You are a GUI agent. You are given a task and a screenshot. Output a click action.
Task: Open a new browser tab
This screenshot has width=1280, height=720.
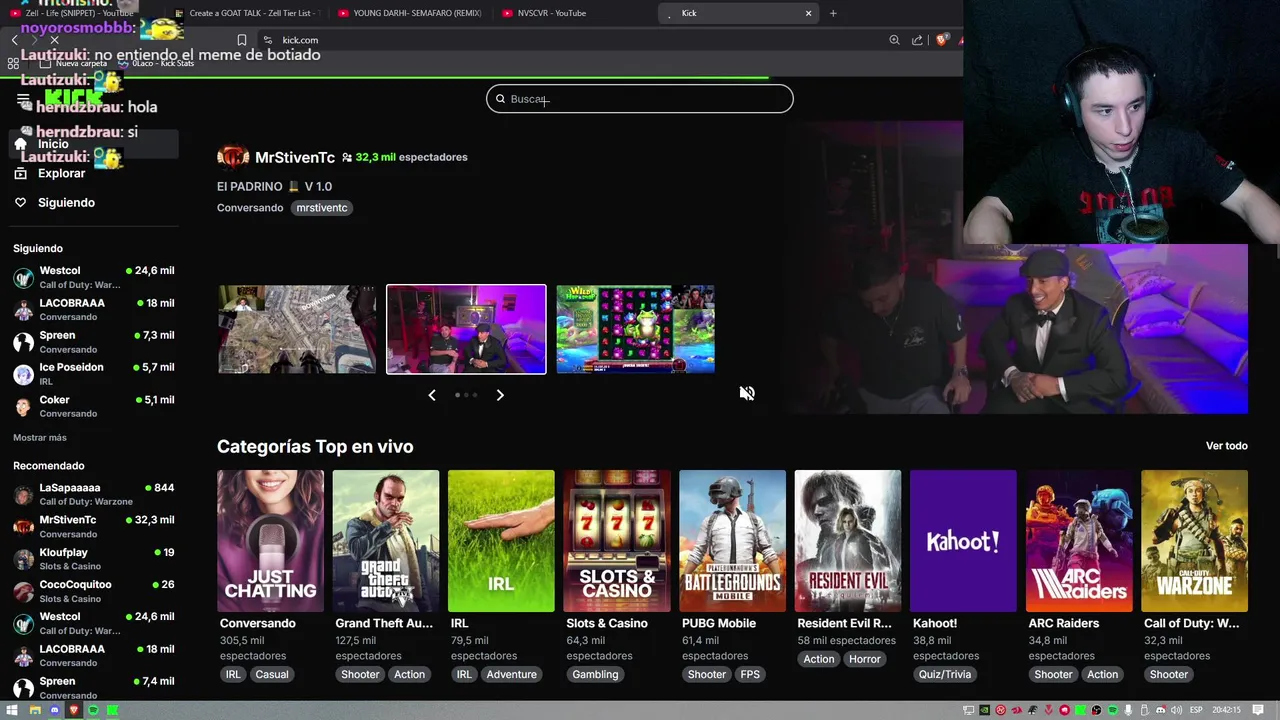coord(833,13)
